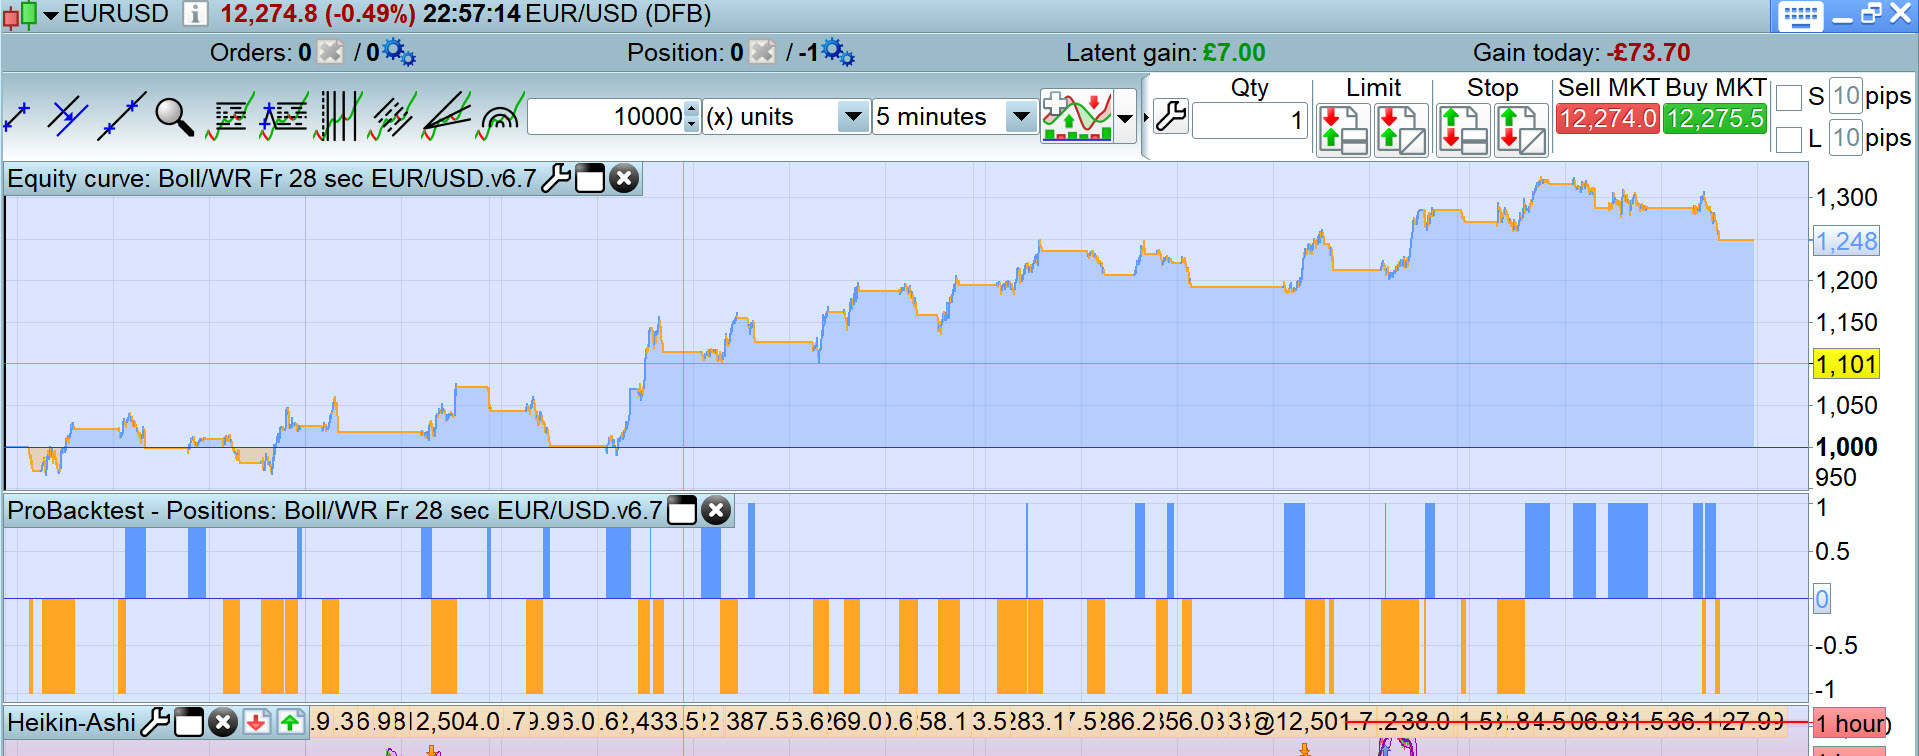Click the yellow 1,101 price label
Viewport: 1919px width, 756px height.
point(1846,364)
